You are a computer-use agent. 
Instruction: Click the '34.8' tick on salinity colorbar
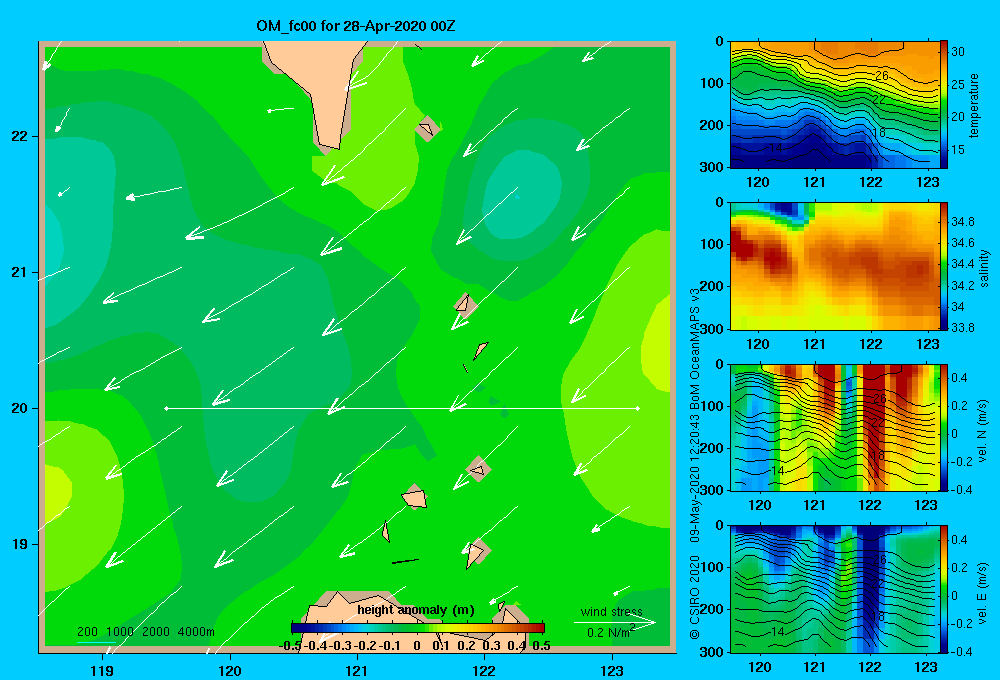pos(962,221)
